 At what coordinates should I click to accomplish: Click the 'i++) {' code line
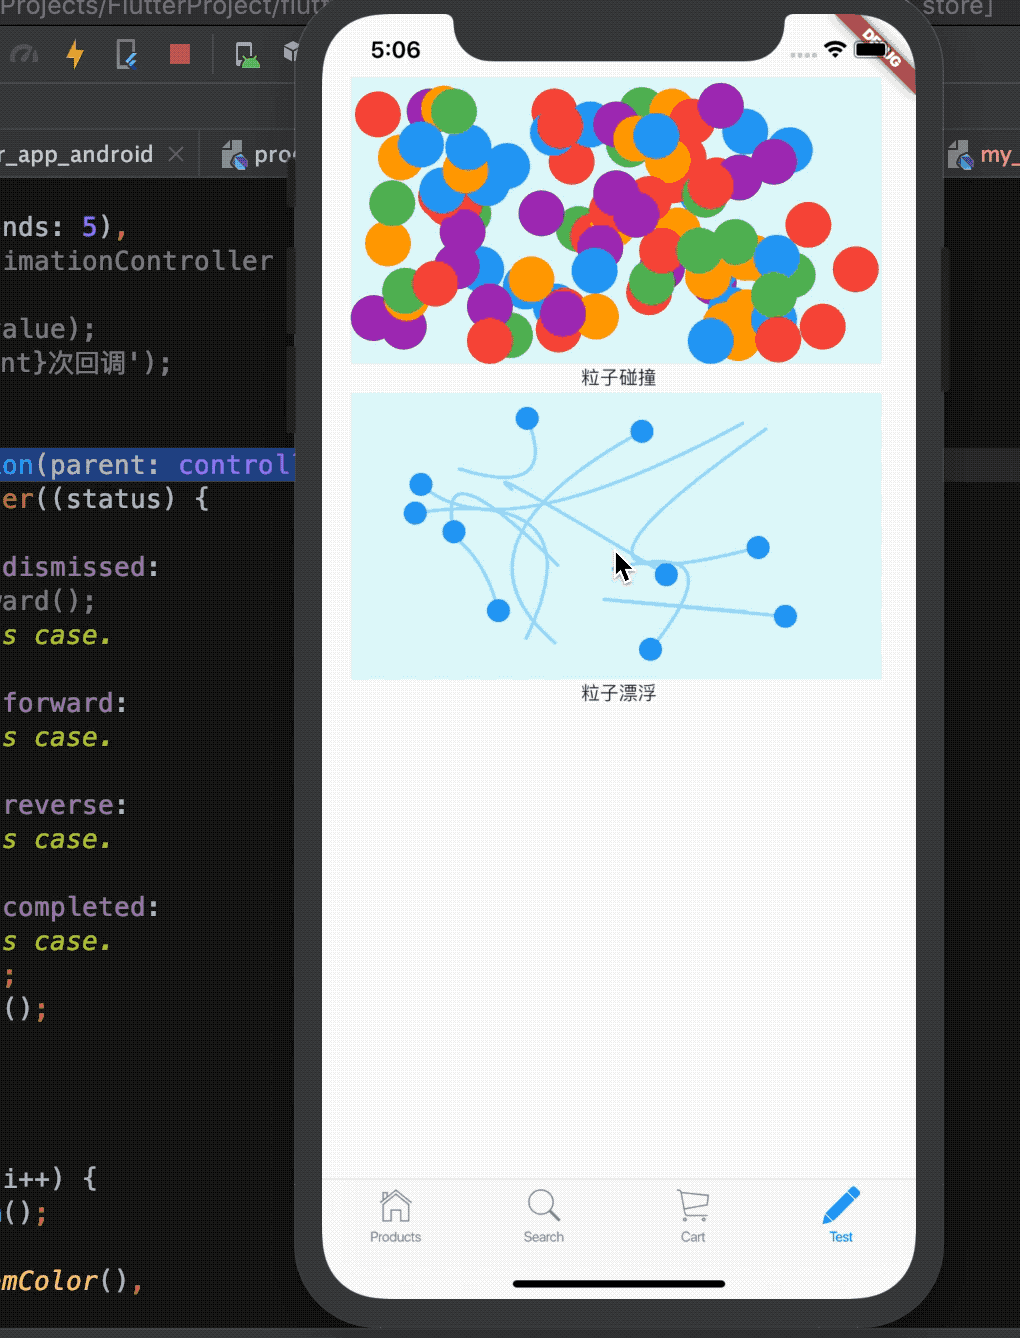(x=49, y=1179)
